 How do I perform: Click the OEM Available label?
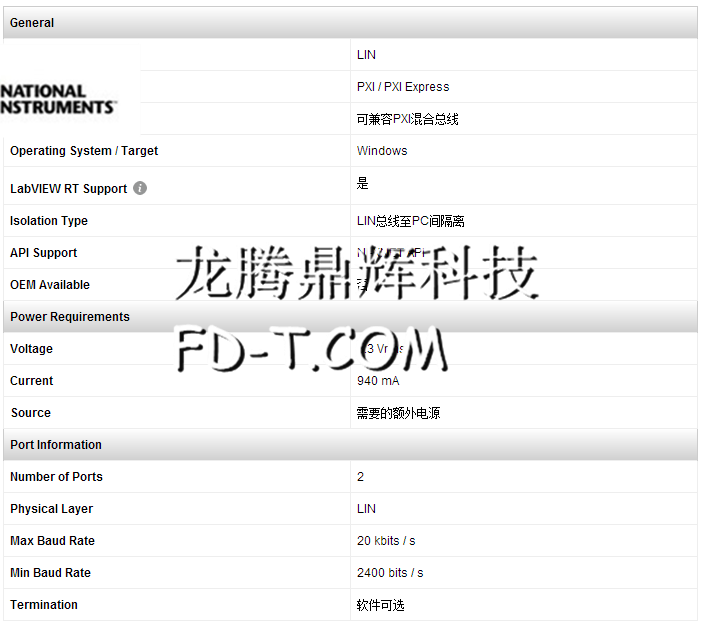(50, 285)
